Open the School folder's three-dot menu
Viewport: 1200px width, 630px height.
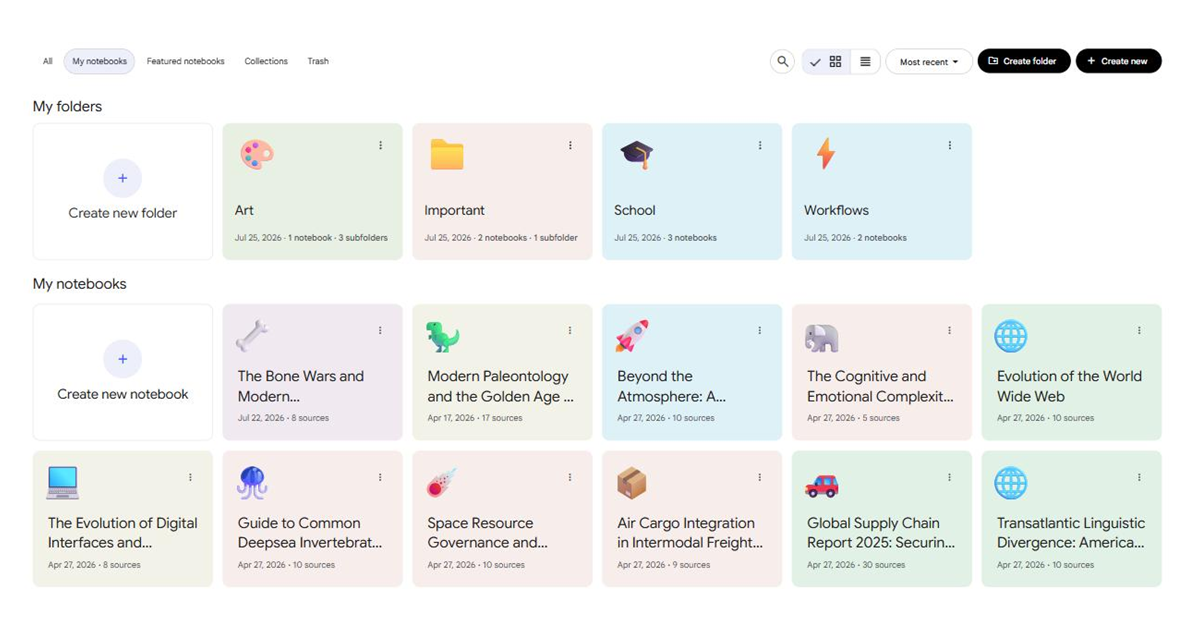(760, 146)
